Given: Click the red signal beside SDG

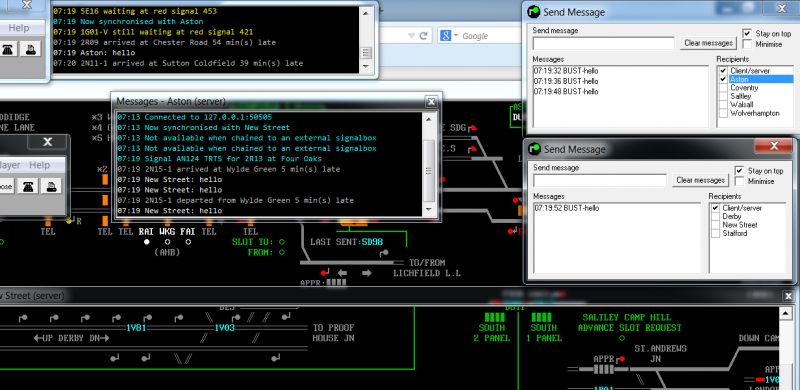Looking at the screenshot, I should (x=473, y=128).
